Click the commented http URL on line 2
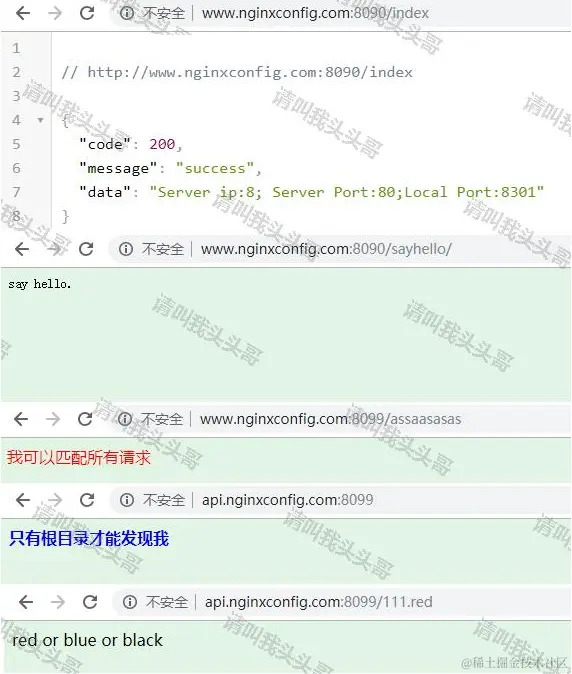 pyautogui.click(x=250, y=72)
